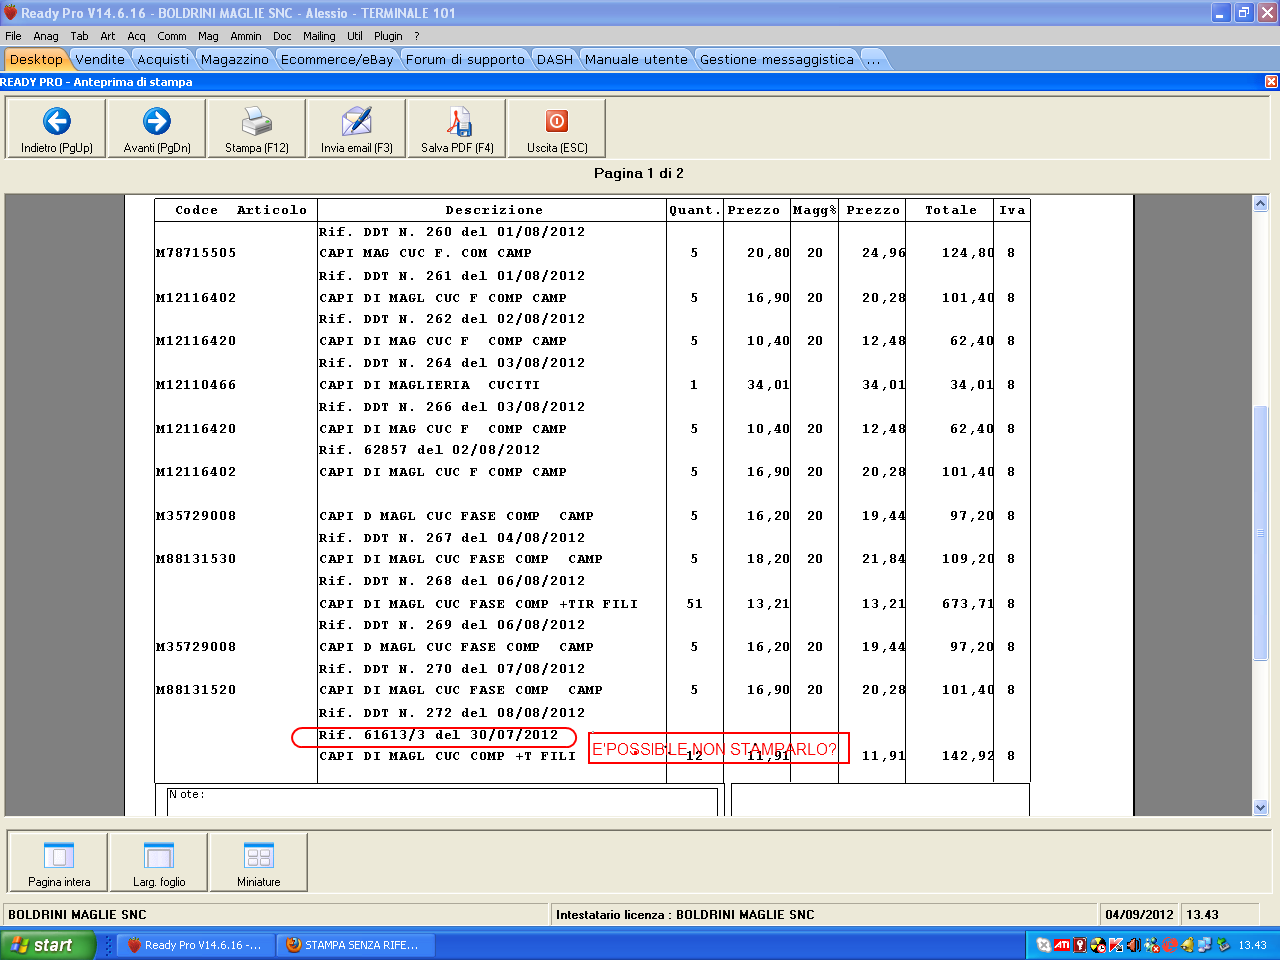
Task: Select the Desktop tab
Action: point(36,60)
